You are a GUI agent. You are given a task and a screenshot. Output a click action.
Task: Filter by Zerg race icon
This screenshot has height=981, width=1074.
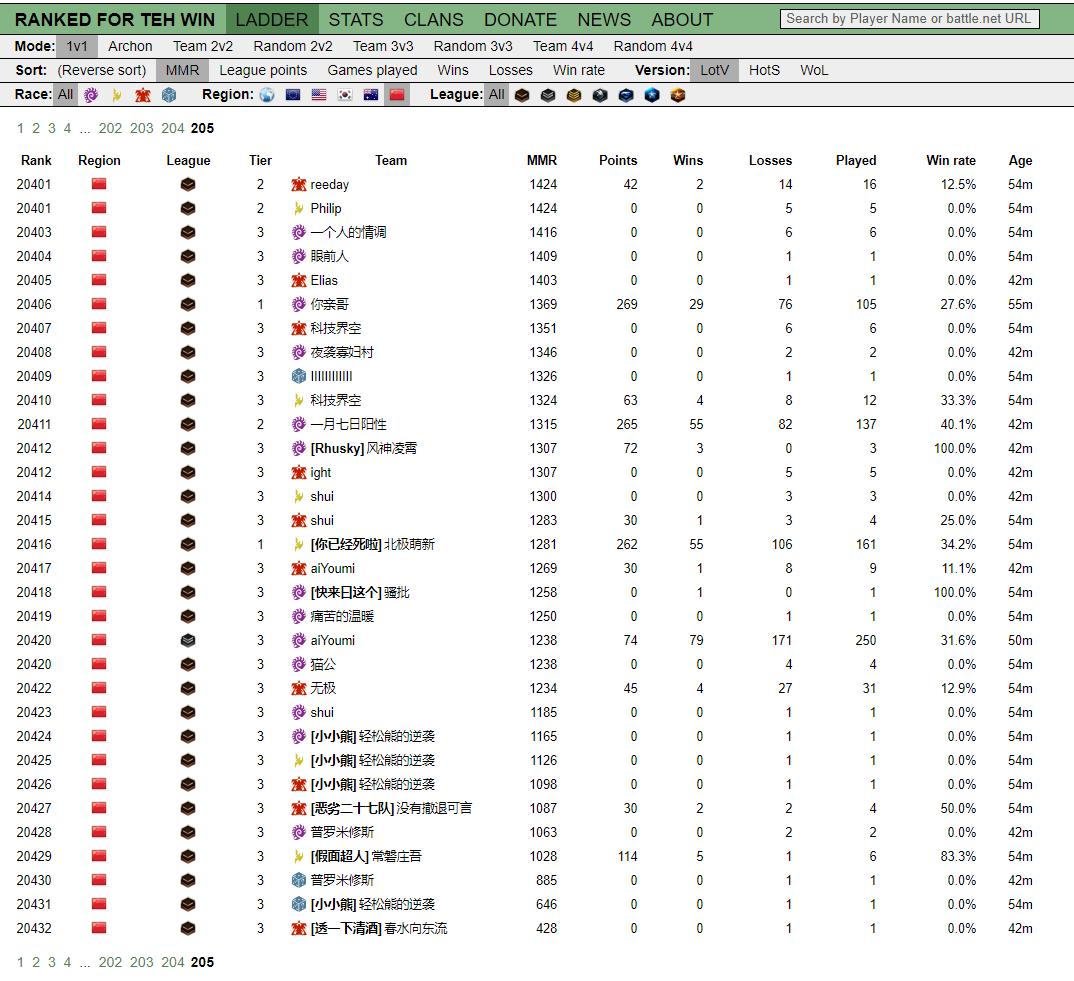point(91,95)
